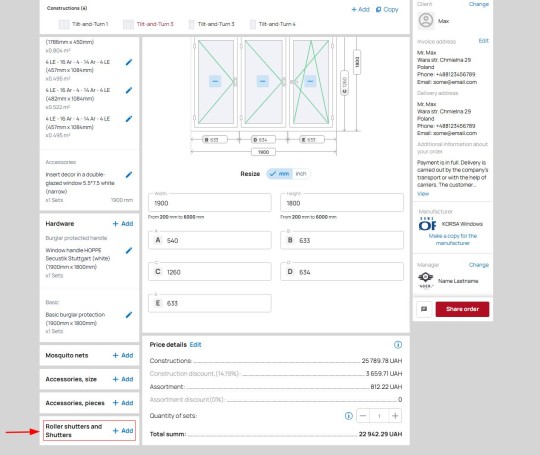Increase the quantity of sets with plus
Image resolution: width=540 pixels, height=455 pixels.
point(395,416)
